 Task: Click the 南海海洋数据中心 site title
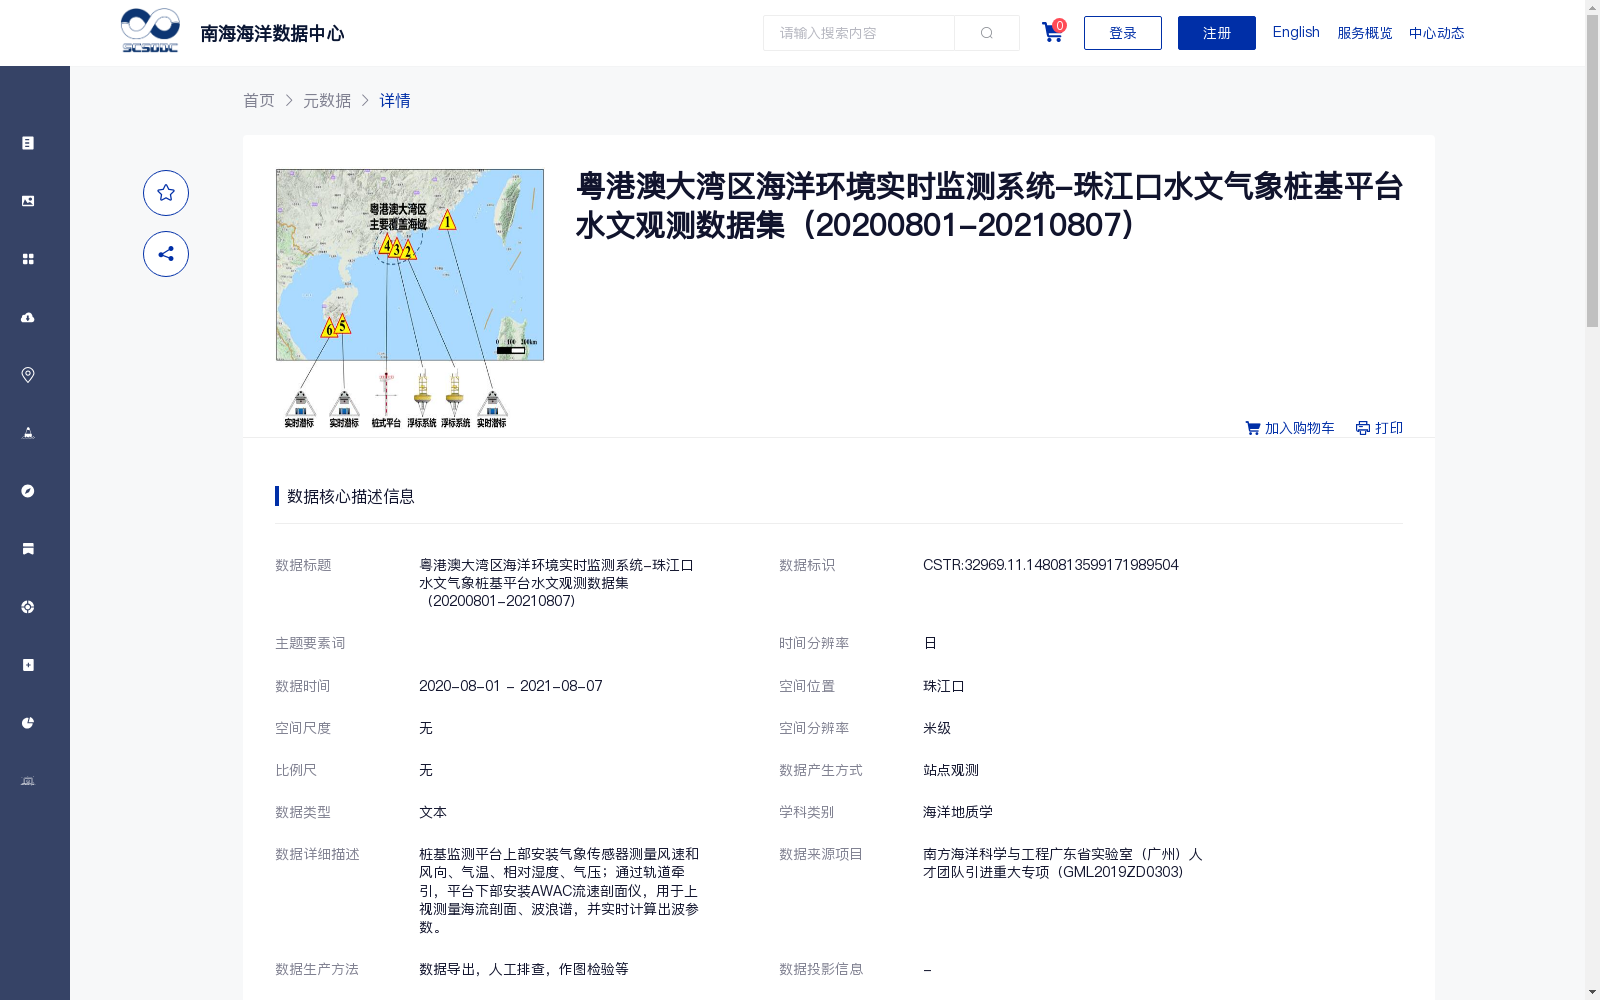point(272,34)
